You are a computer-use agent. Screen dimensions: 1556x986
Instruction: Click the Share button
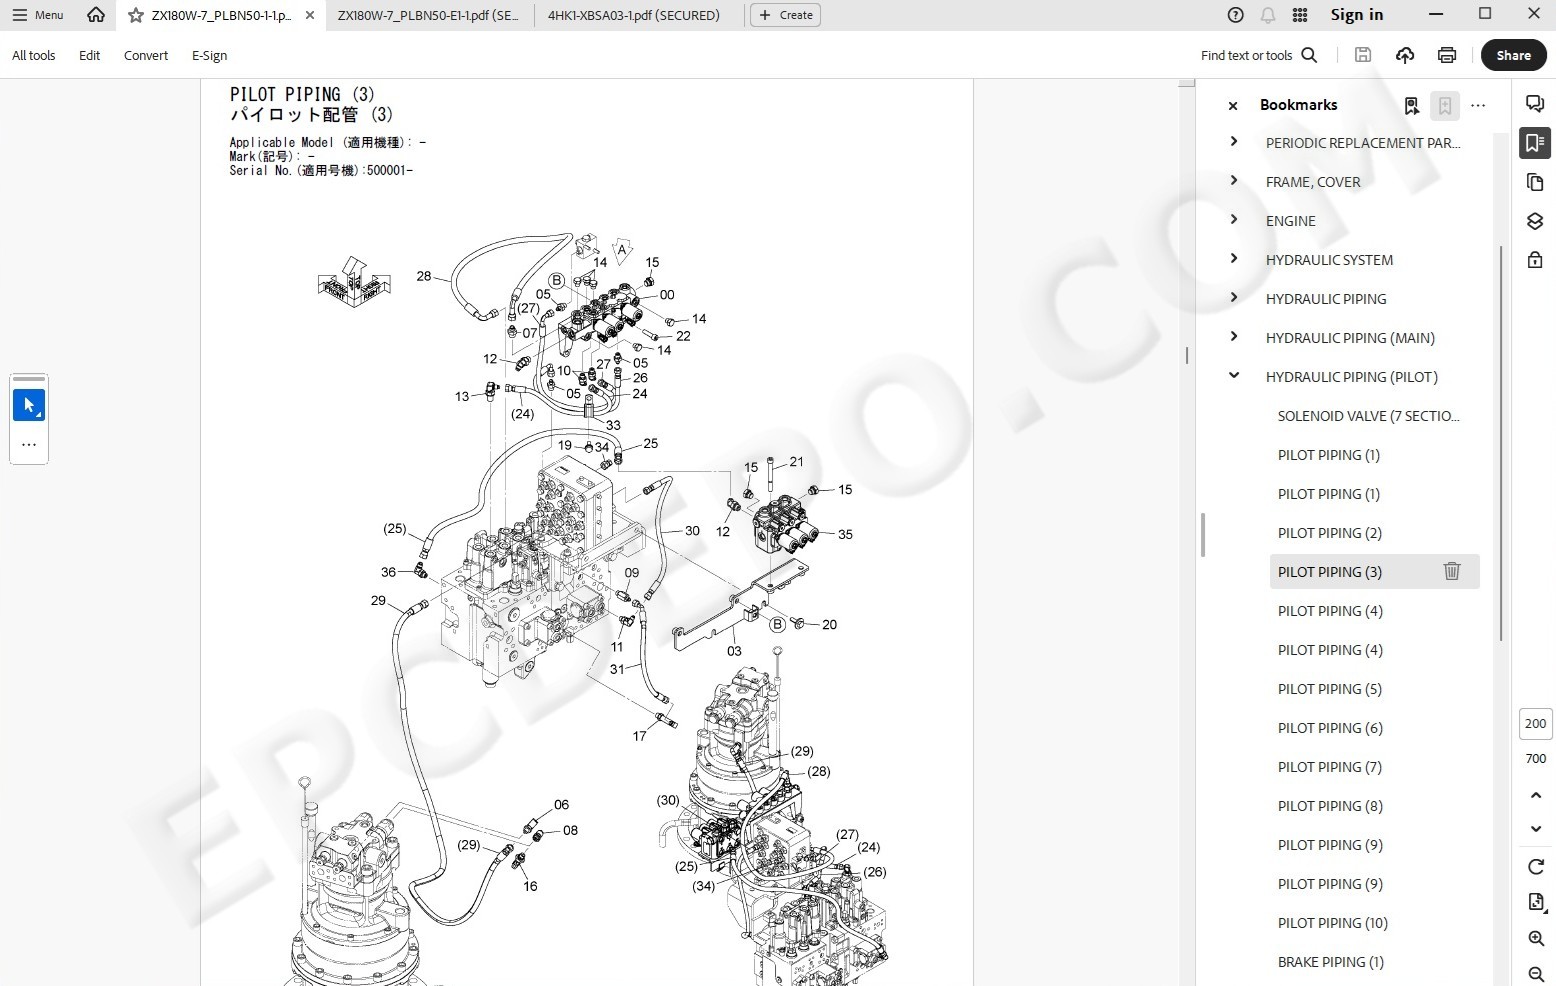point(1513,55)
